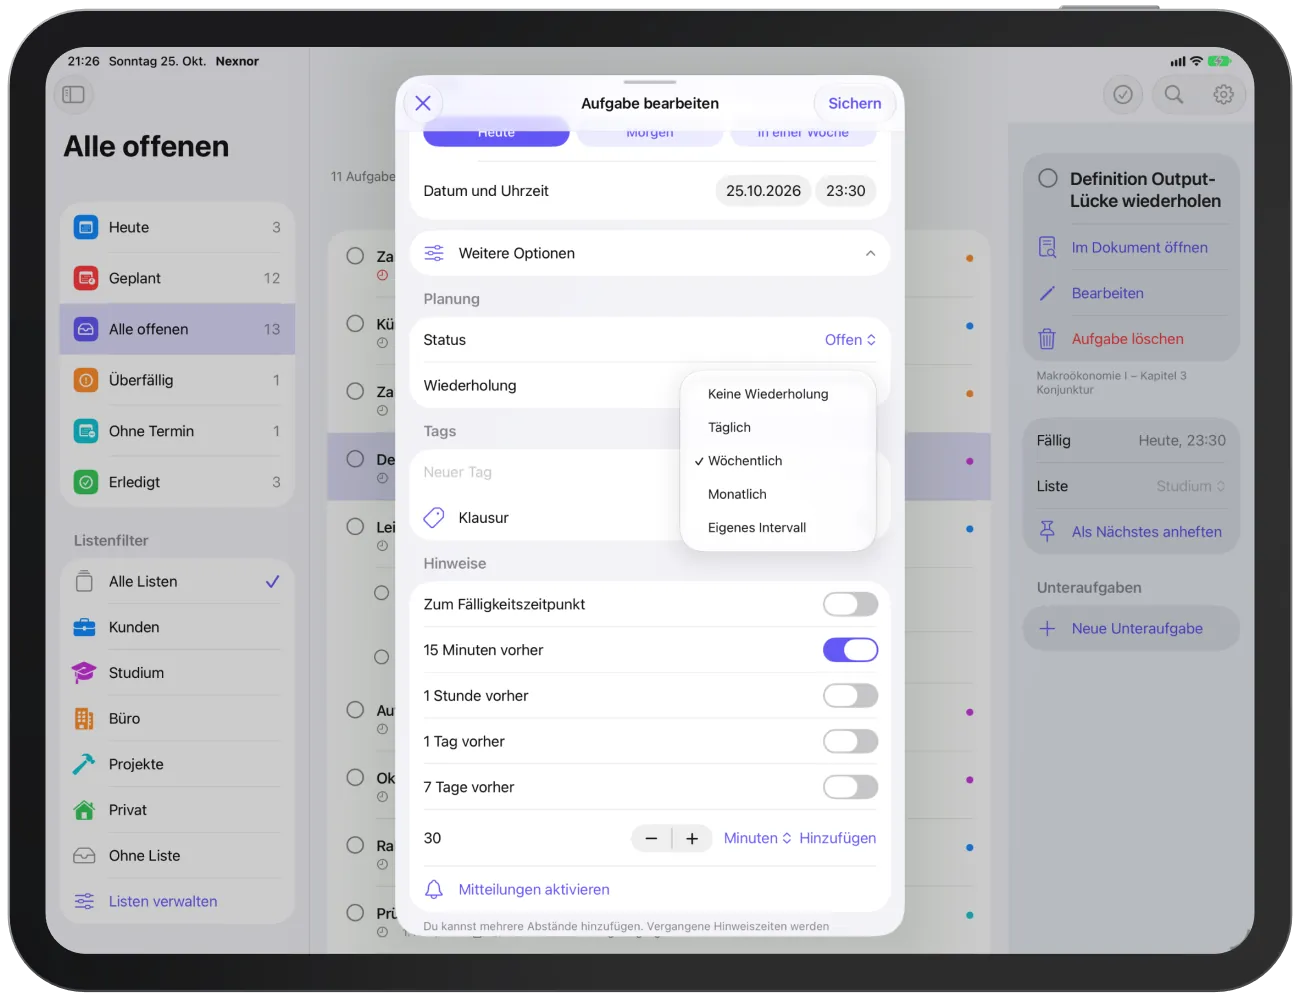
Task: Open the Status dropdown showing Offen
Action: pyautogui.click(x=850, y=340)
